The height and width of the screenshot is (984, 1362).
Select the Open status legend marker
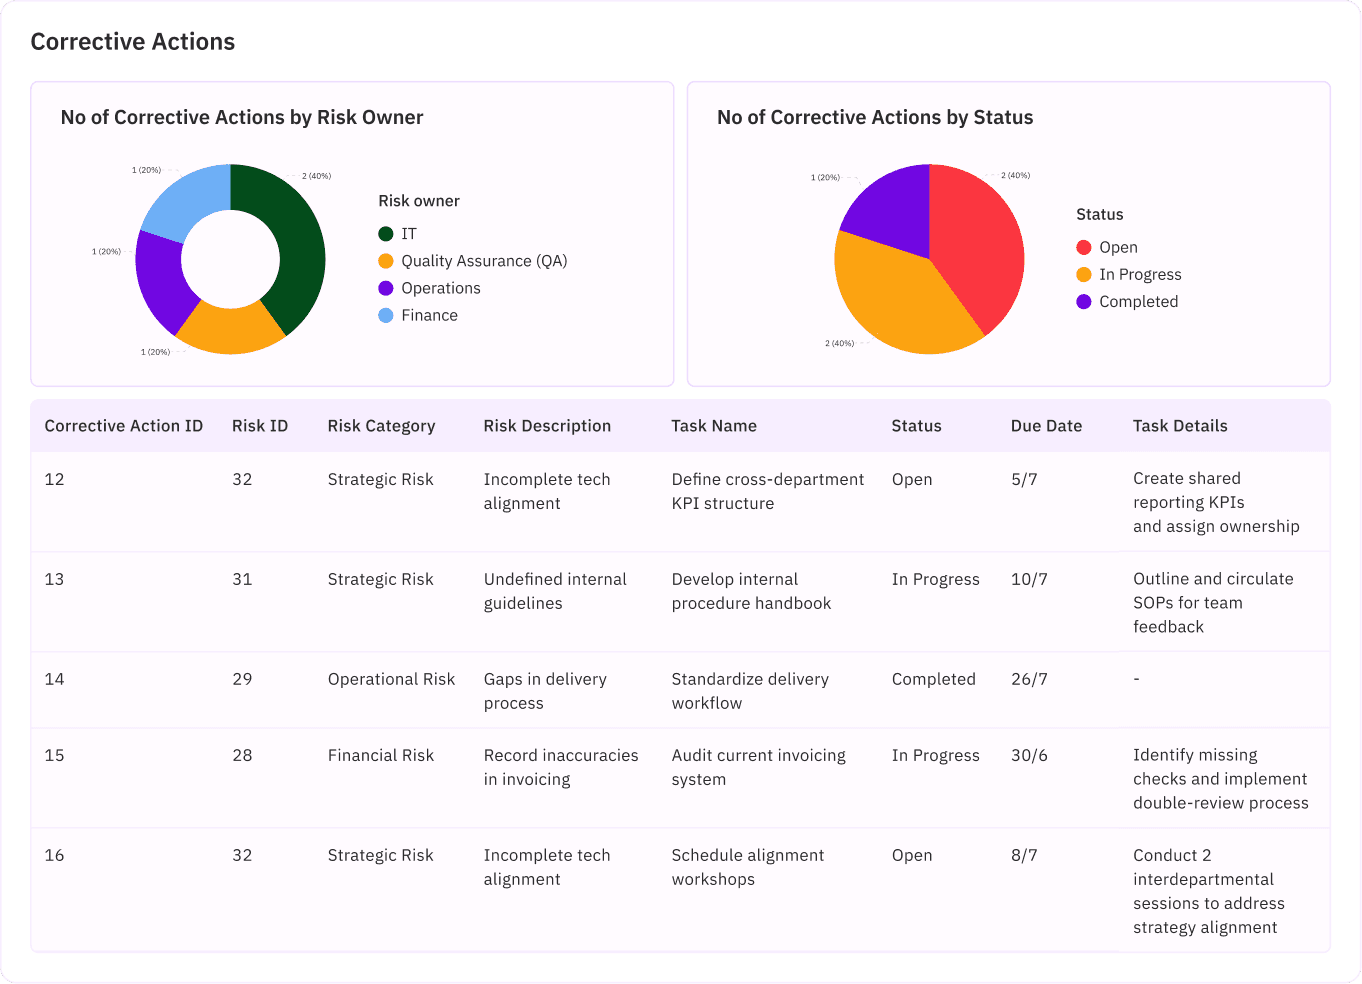click(x=1084, y=247)
